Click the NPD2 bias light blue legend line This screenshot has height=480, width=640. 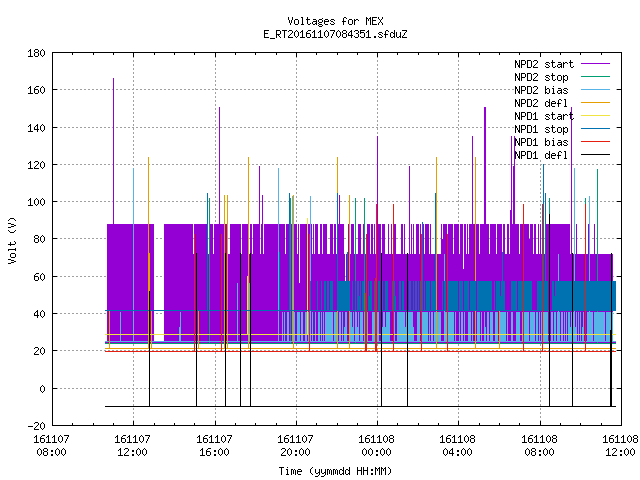pos(595,90)
